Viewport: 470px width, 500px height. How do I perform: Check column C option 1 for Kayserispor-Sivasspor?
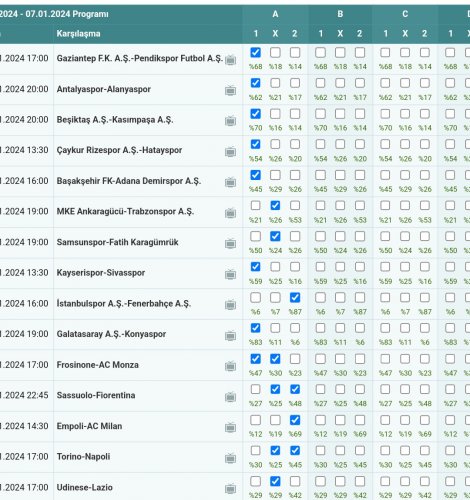coord(385,267)
